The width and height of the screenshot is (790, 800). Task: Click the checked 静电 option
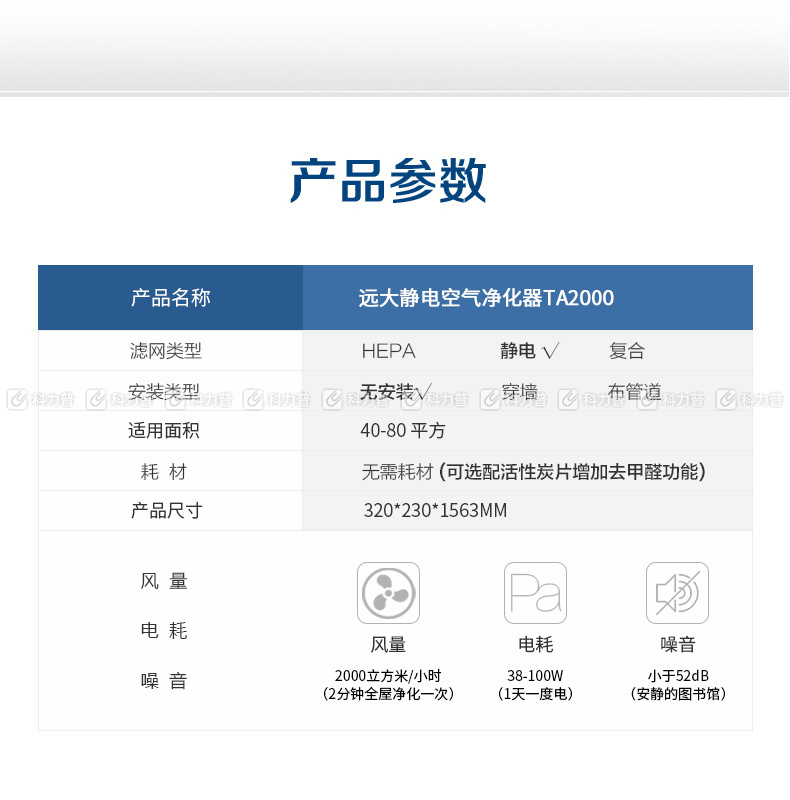[x=529, y=351]
